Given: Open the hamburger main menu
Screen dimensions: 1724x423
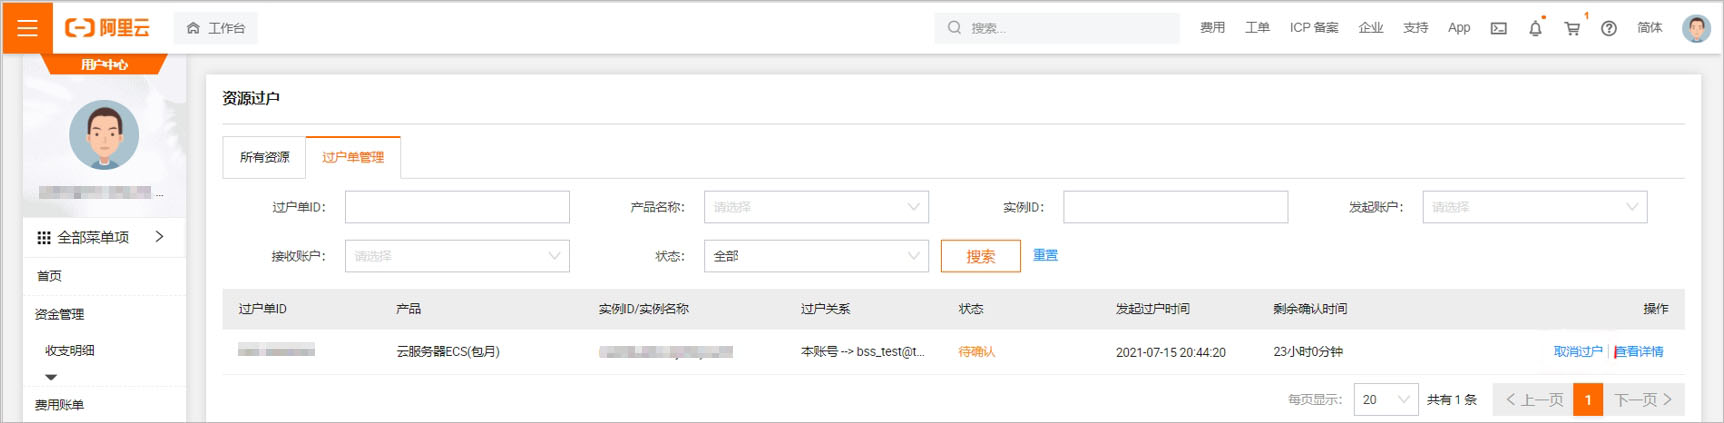Looking at the screenshot, I should (27, 28).
